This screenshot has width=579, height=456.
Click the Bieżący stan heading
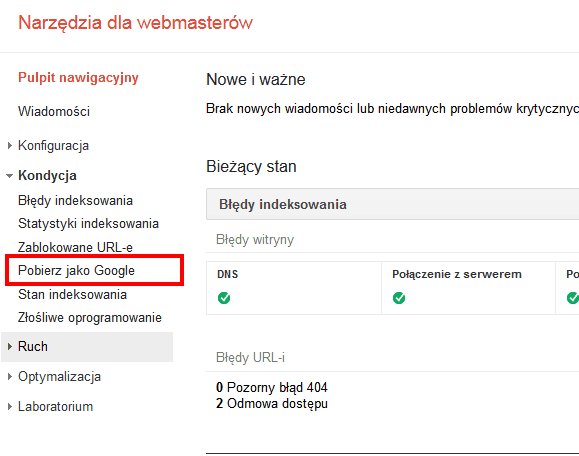click(x=251, y=167)
